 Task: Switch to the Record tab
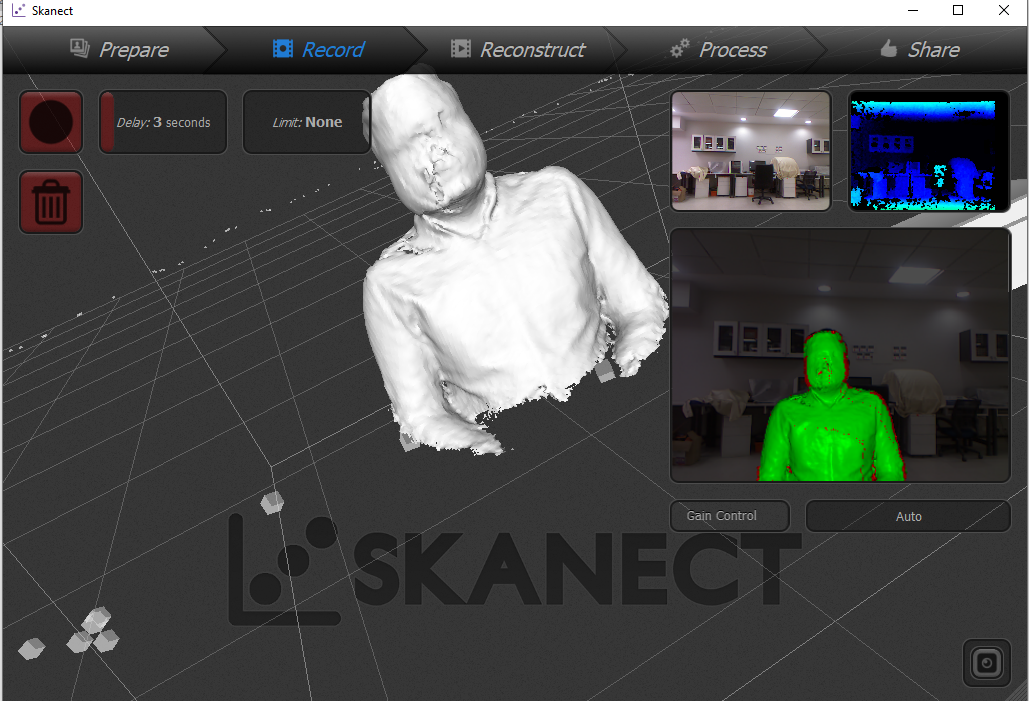click(x=318, y=50)
